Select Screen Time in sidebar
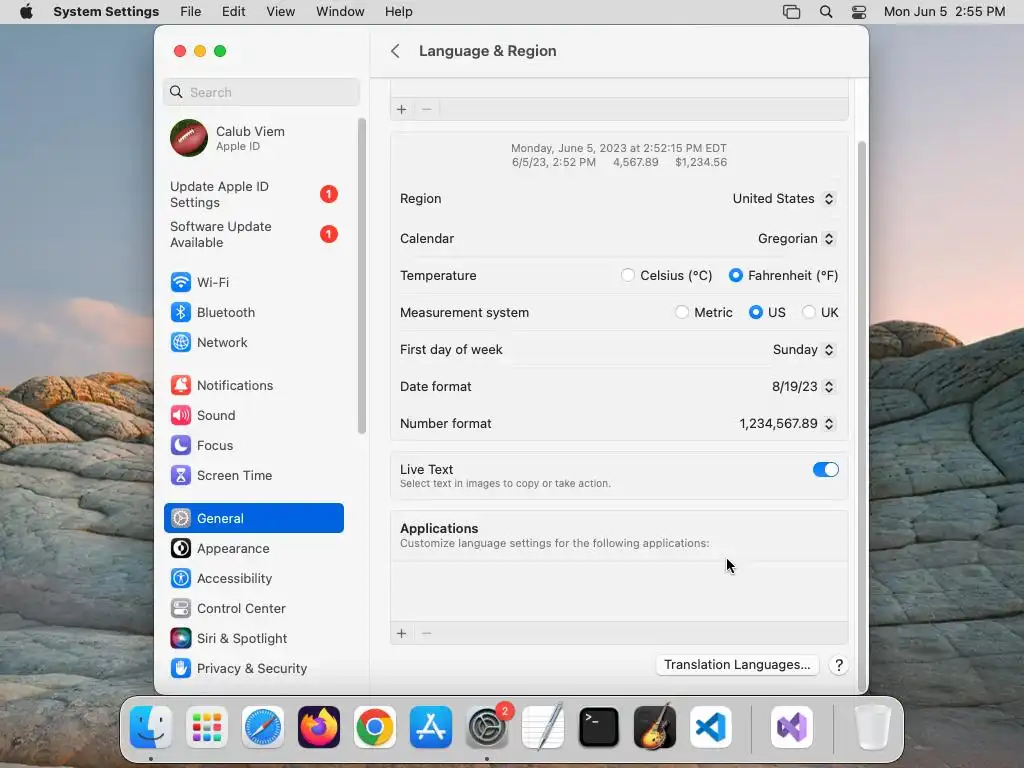Viewport: 1024px width, 768px height. point(253,475)
